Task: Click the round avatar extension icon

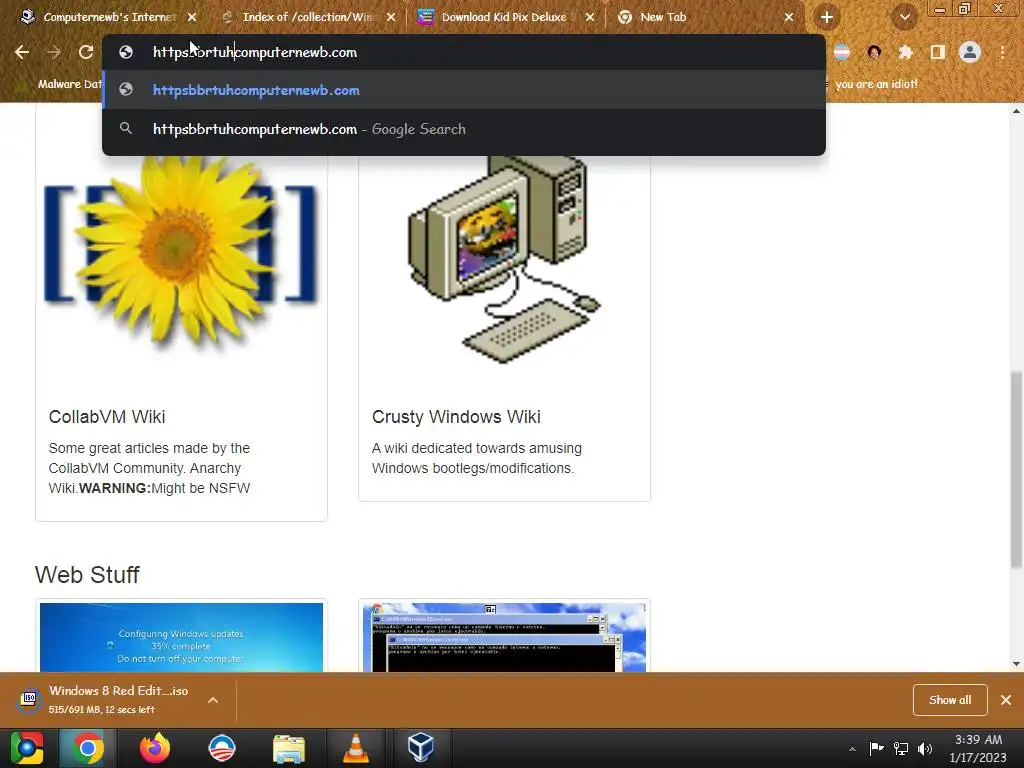Action: 874,52
